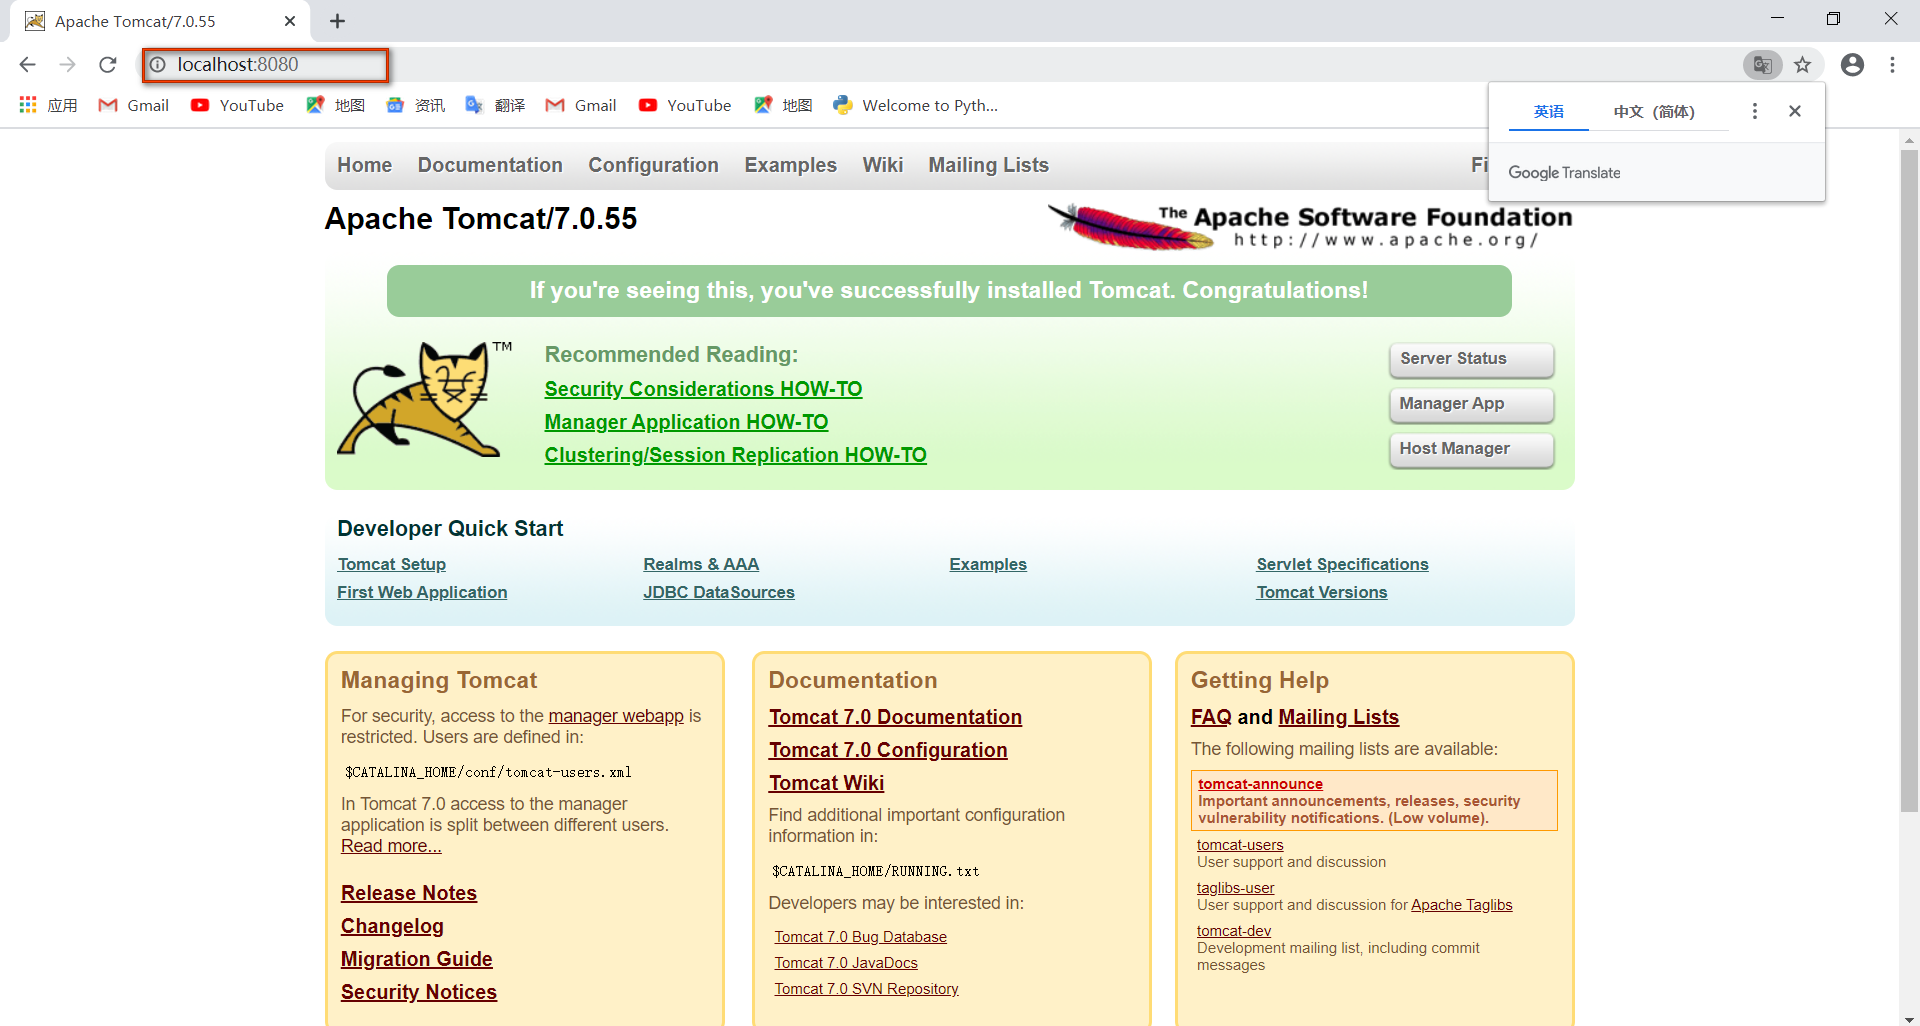Close the Google Translate popup

1795,111
